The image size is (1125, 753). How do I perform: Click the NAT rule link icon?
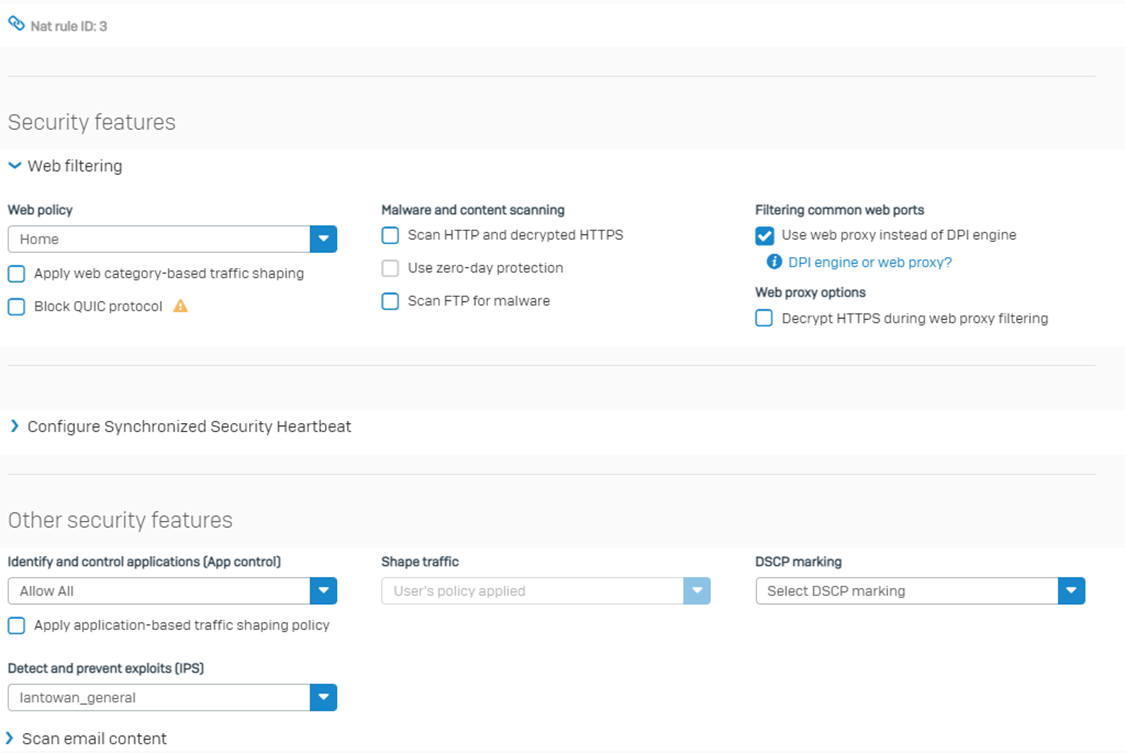point(16,24)
